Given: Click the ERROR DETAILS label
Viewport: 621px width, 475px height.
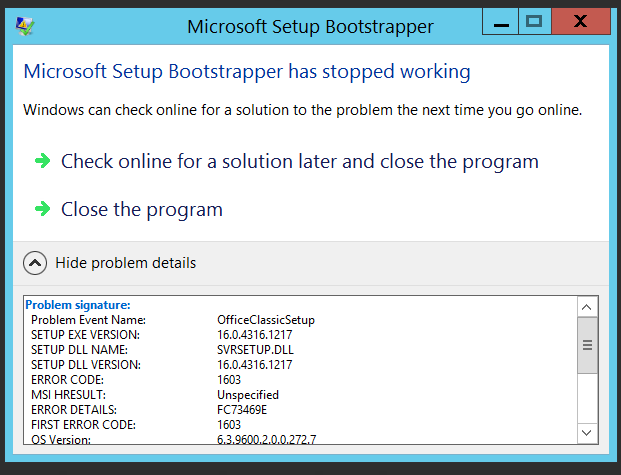Looking at the screenshot, I should [x=74, y=410].
